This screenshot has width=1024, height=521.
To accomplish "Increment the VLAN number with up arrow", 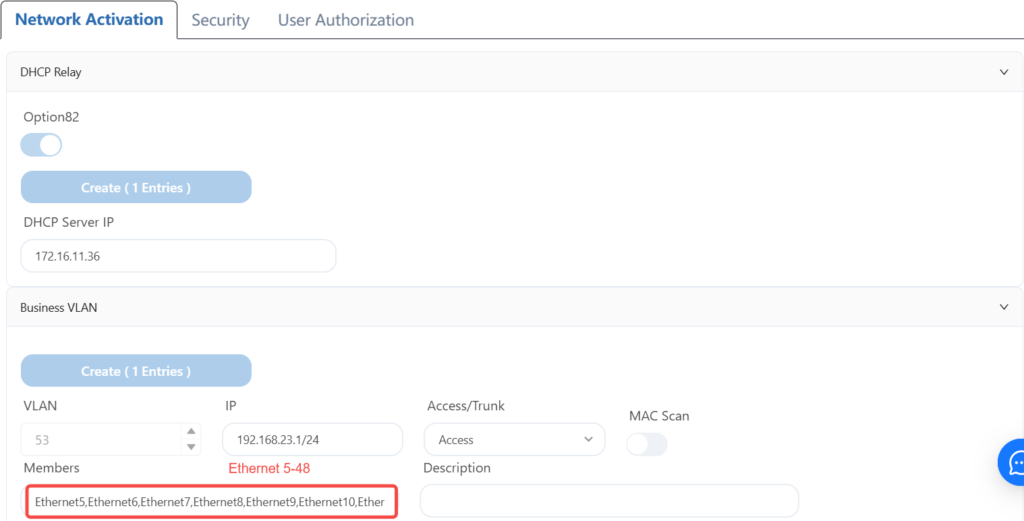I will pyautogui.click(x=191, y=433).
